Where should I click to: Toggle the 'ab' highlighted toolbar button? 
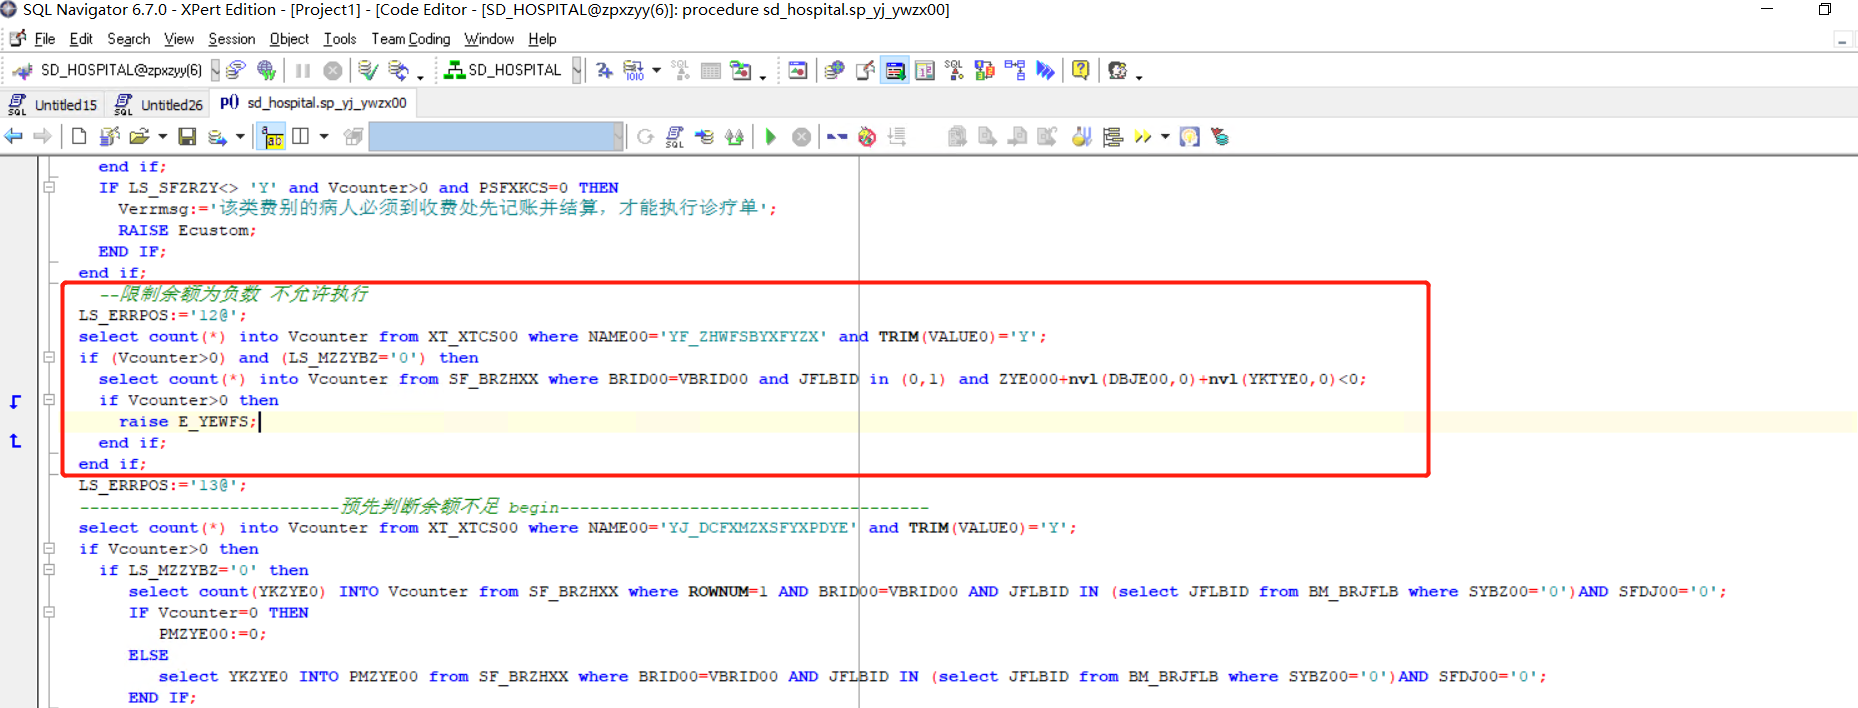click(x=272, y=137)
